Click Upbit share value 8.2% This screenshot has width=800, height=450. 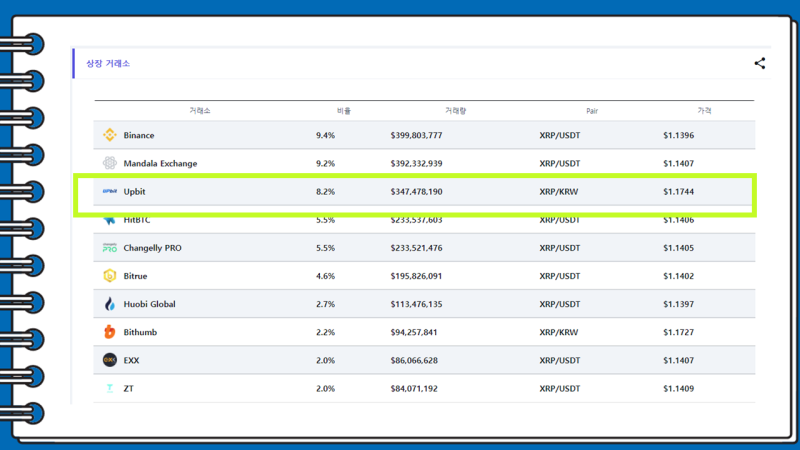tap(326, 192)
